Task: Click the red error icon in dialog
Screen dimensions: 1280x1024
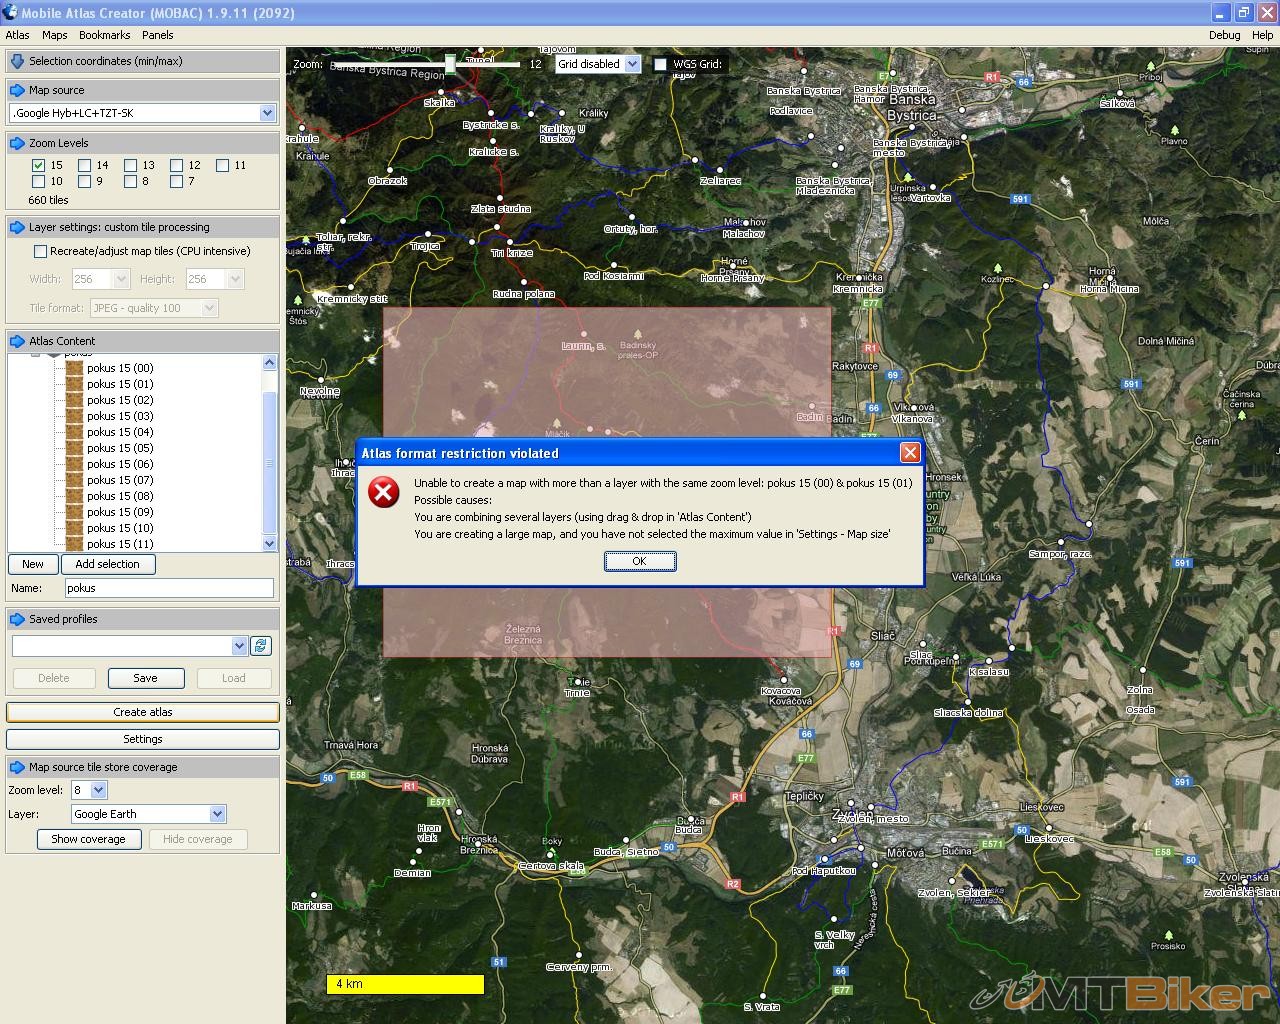Action: coord(384,492)
